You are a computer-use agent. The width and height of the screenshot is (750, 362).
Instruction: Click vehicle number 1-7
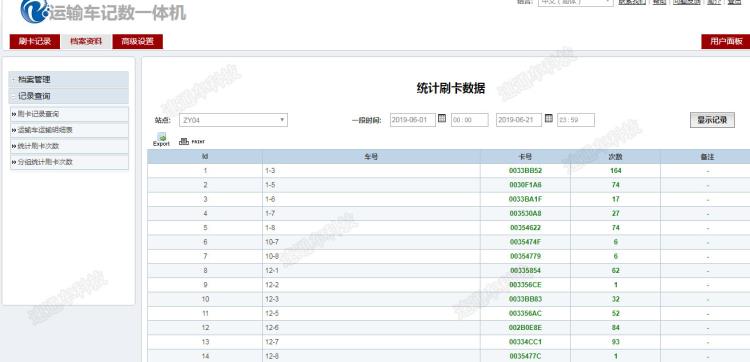[270, 214]
